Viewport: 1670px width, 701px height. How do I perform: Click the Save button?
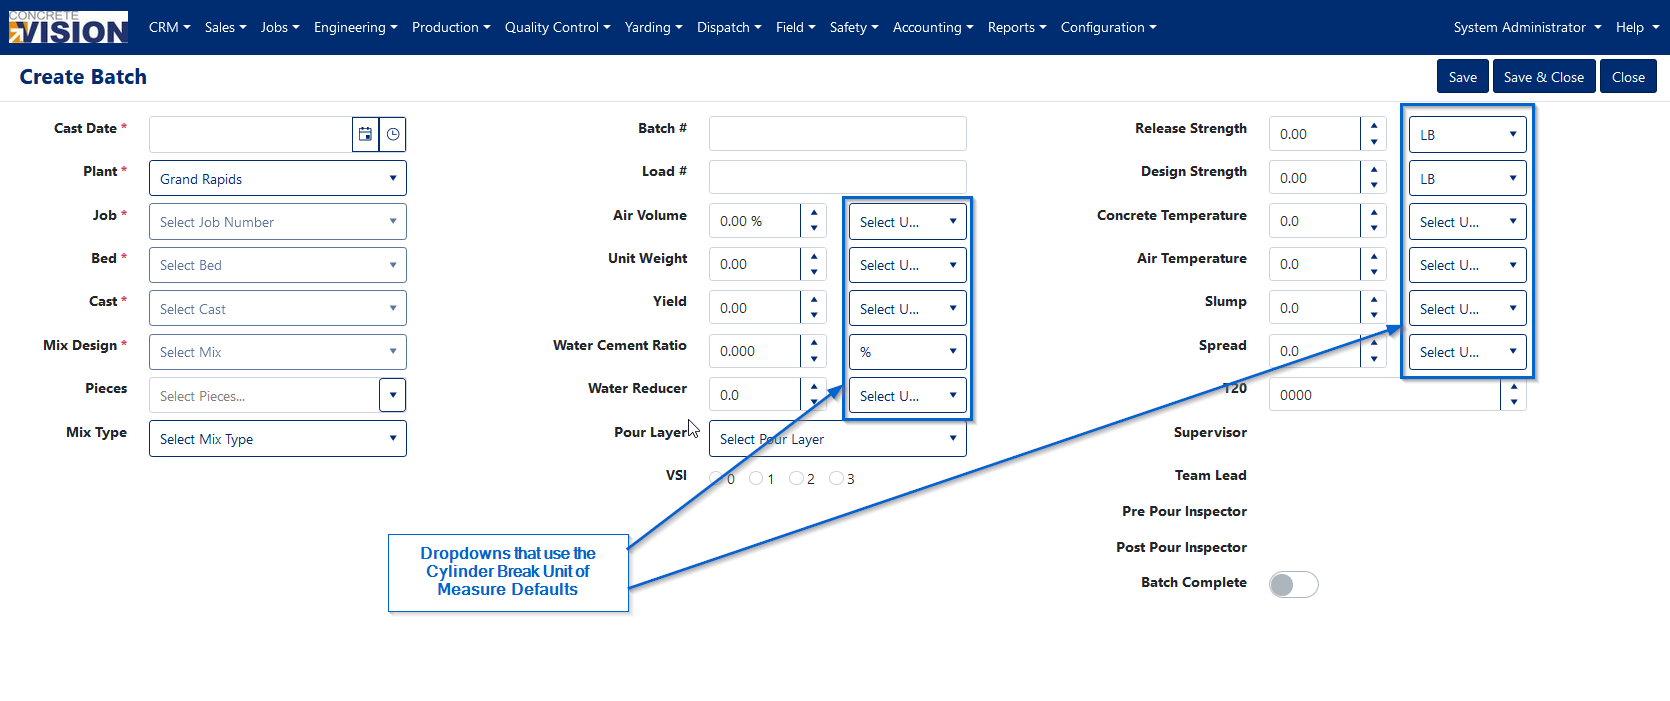[1463, 77]
